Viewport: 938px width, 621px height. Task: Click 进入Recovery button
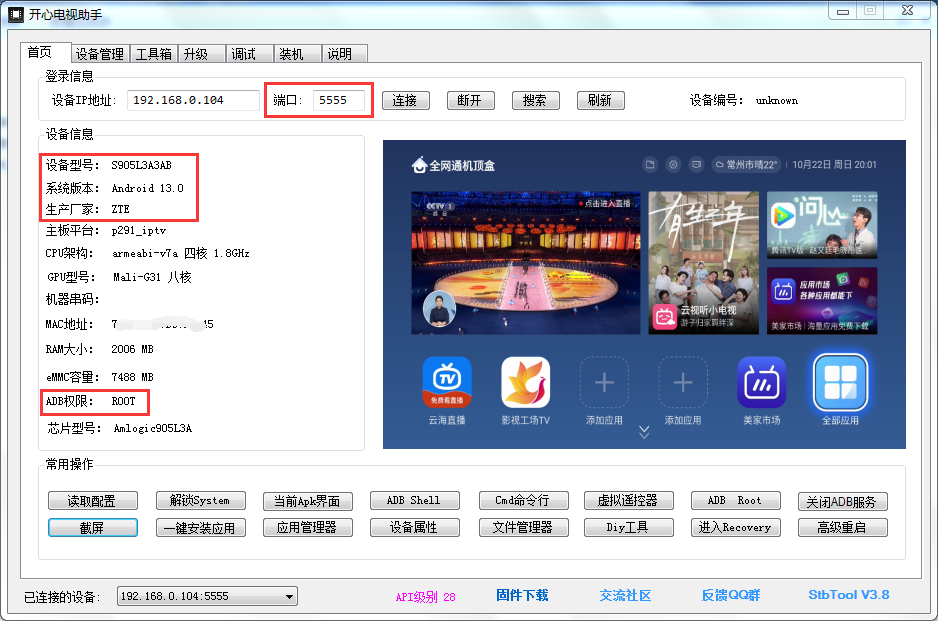coord(736,528)
